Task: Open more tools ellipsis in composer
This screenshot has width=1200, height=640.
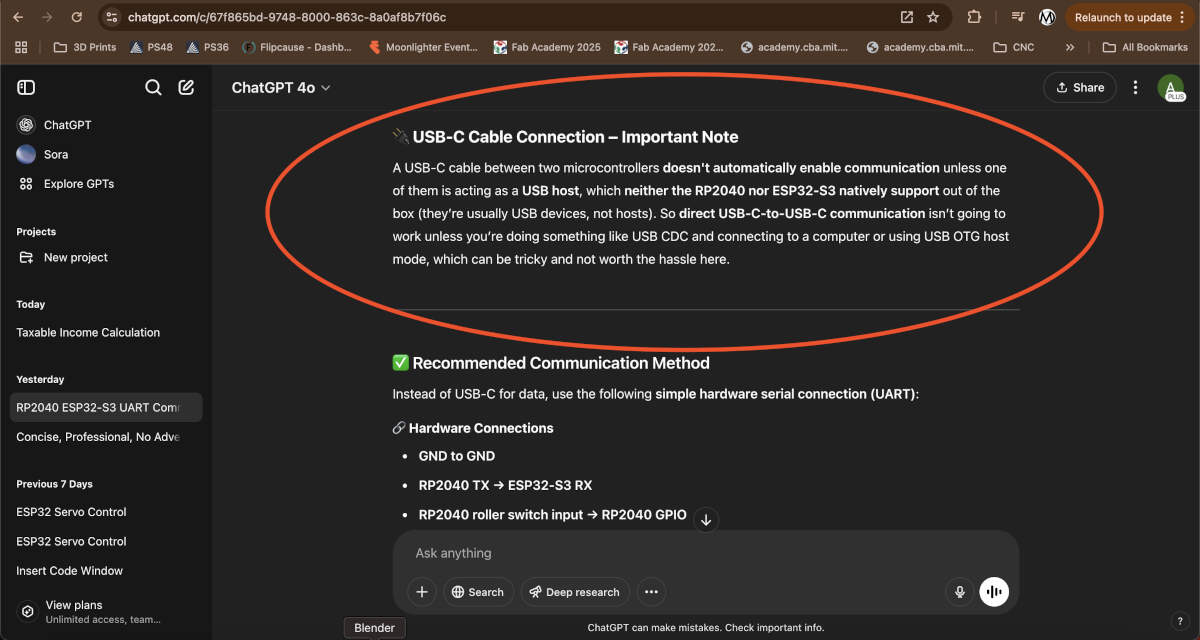Action: pos(651,592)
